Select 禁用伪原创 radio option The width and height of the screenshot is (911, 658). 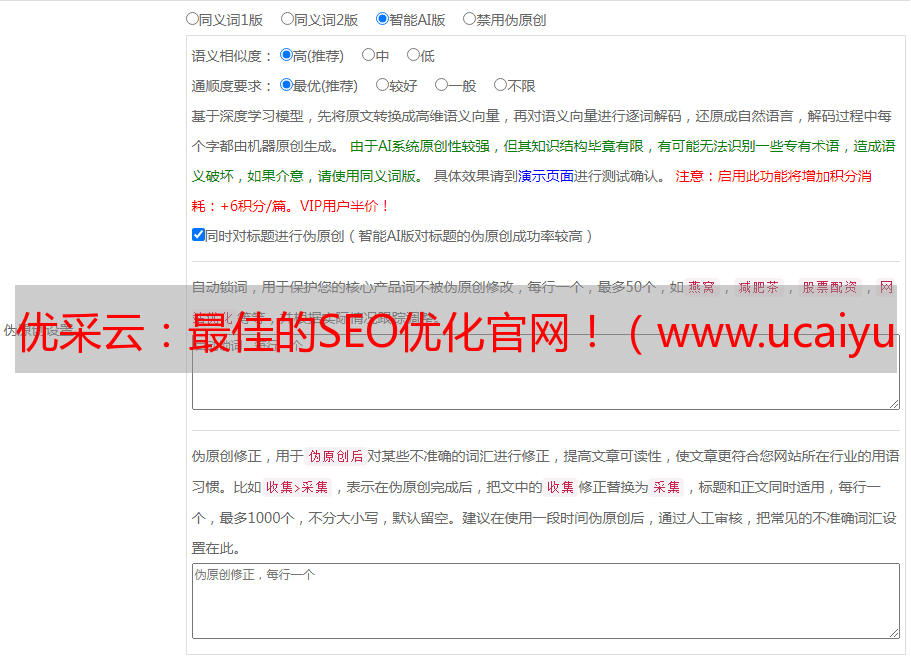pos(469,19)
